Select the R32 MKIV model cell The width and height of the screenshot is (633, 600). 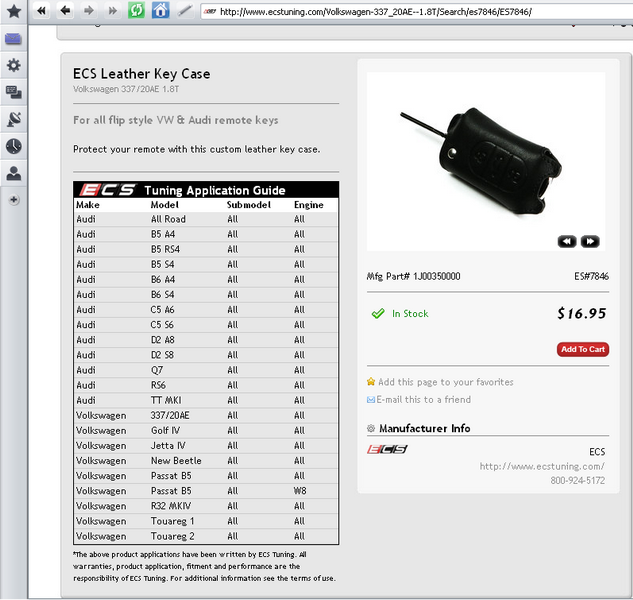pos(171,506)
